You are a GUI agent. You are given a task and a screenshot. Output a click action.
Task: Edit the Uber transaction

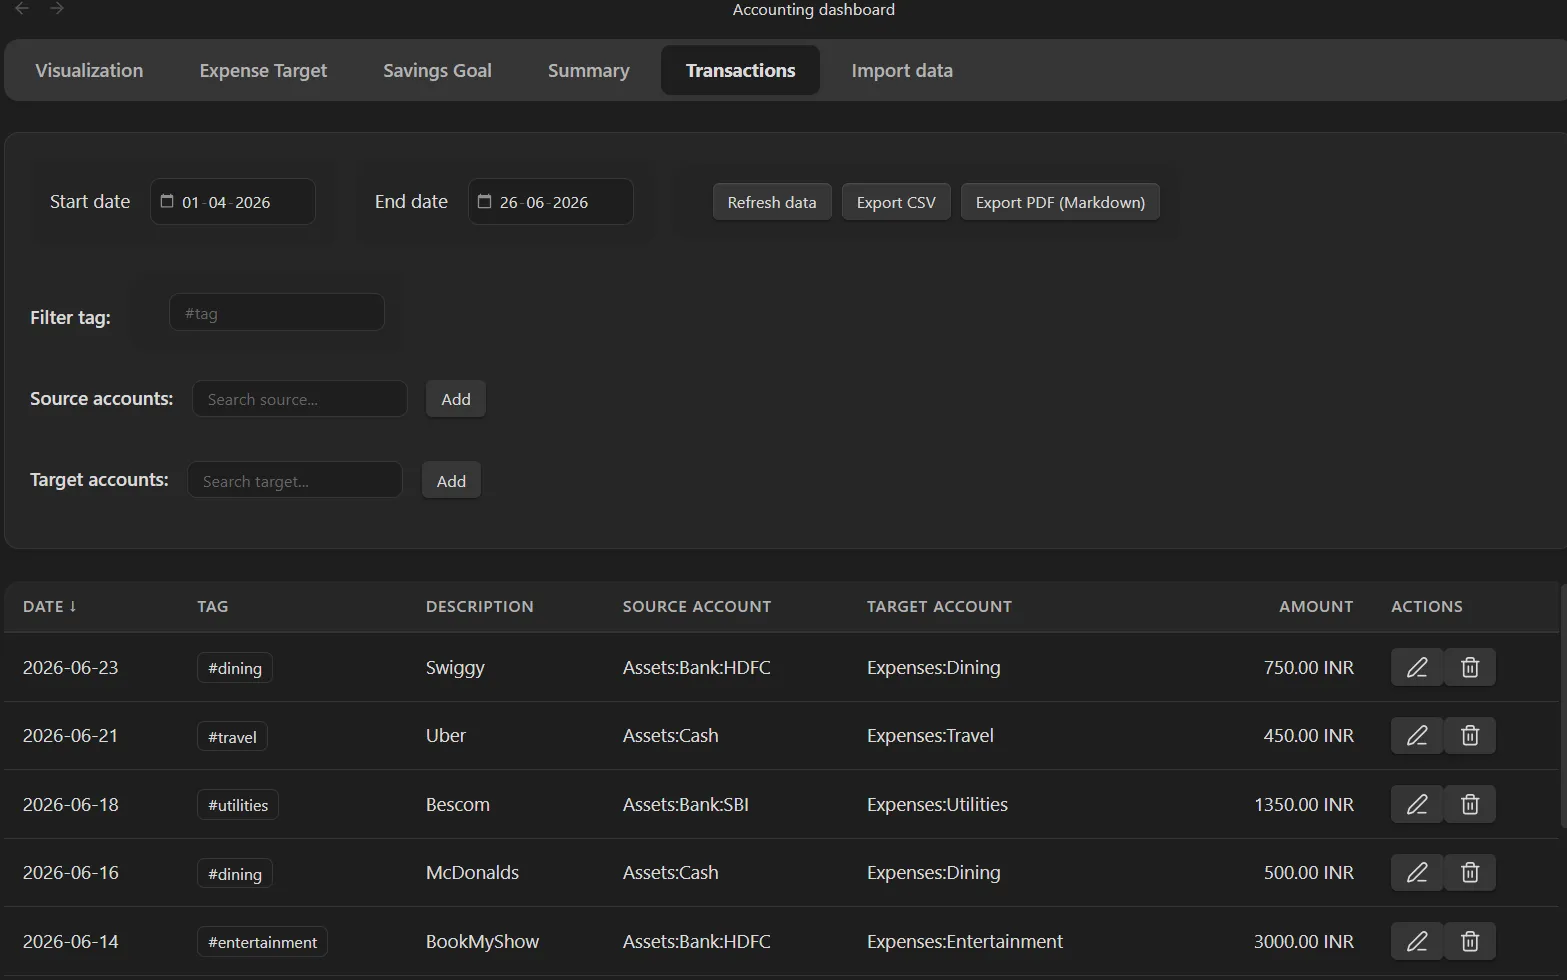(1417, 736)
